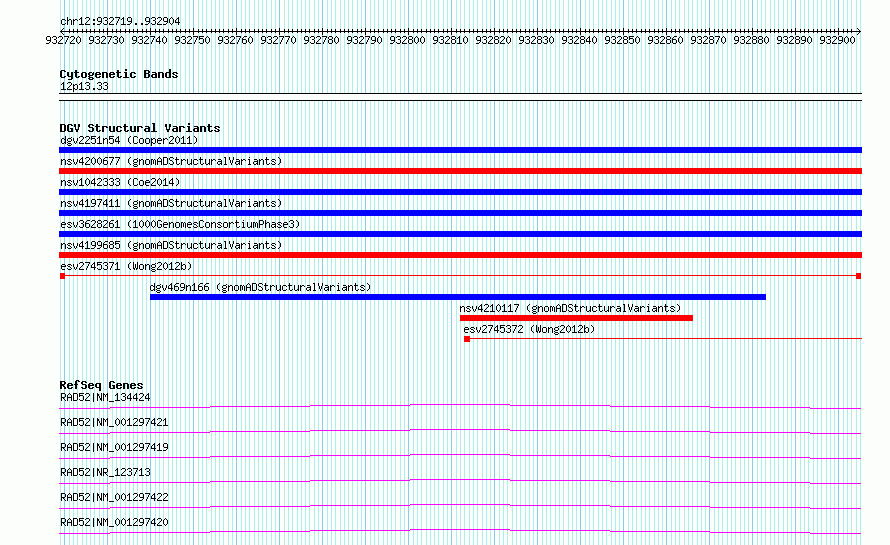Click the blue bar of dgv469n166
This screenshot has height=545, width=890.
coord(457,297)
